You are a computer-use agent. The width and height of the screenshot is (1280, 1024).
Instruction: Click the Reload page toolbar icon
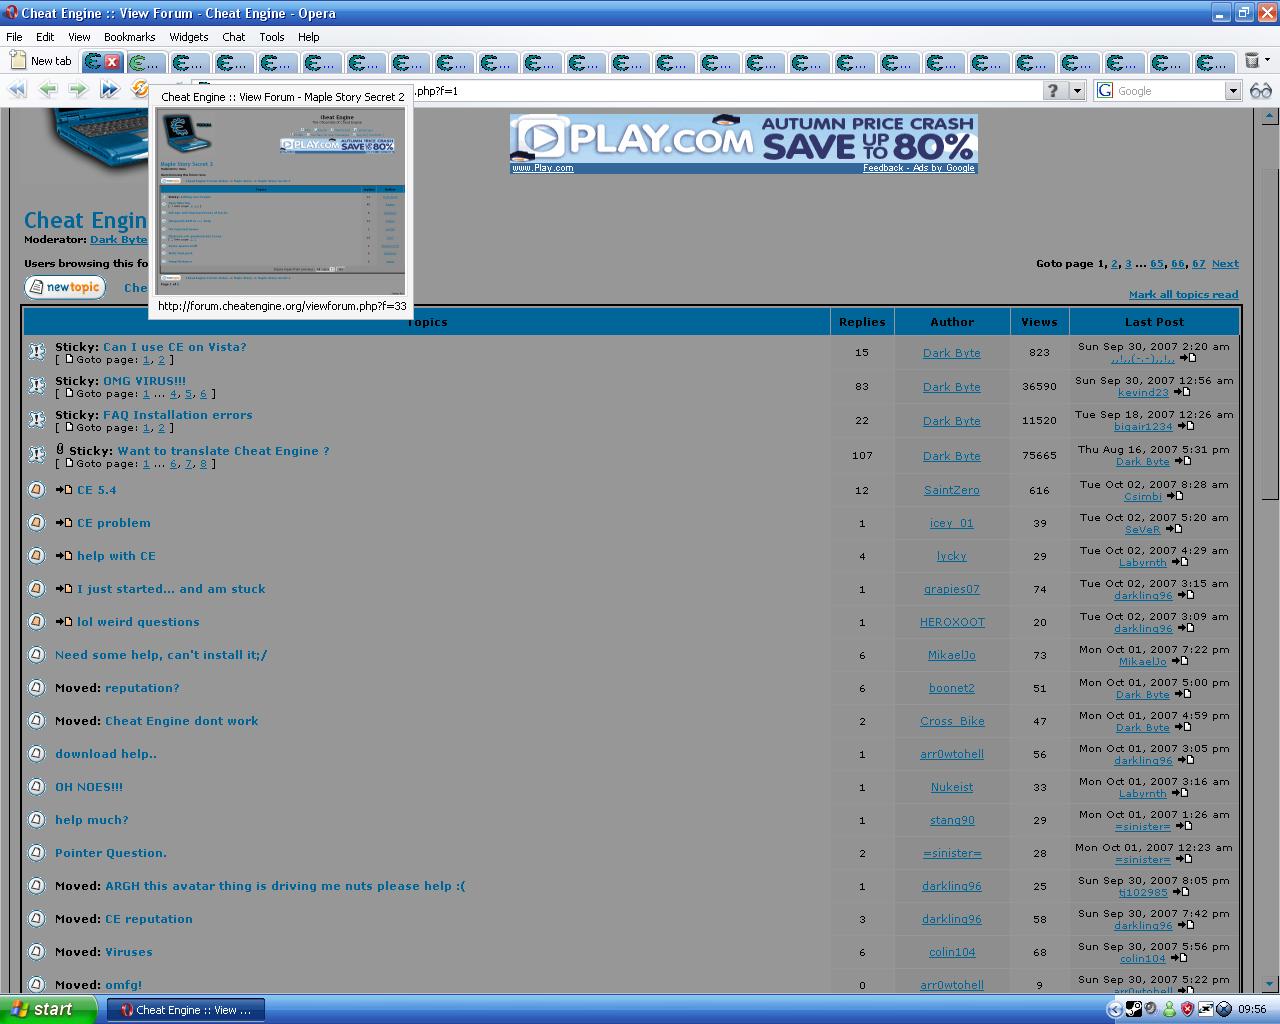click(x=140, y=89)
